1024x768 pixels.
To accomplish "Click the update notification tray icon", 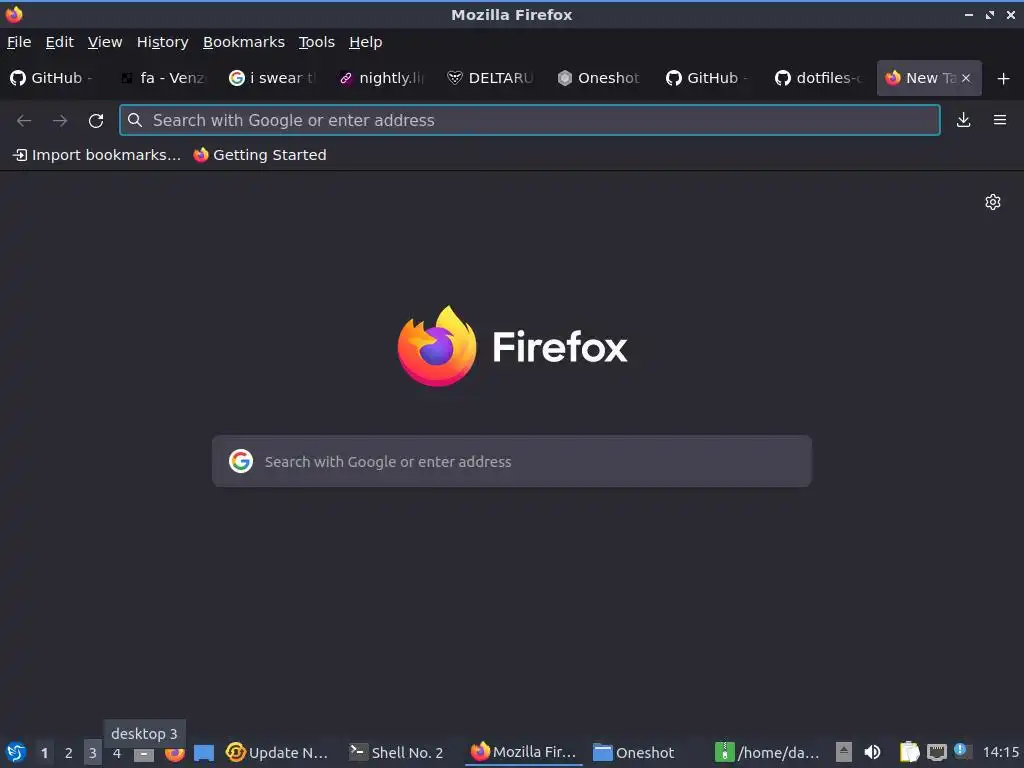I will tap(961, 751).
